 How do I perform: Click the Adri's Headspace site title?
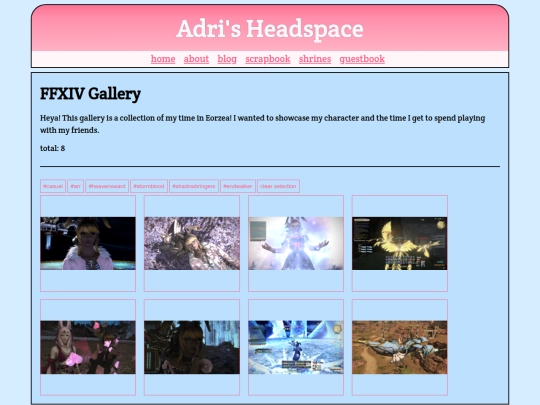point(270,29)
